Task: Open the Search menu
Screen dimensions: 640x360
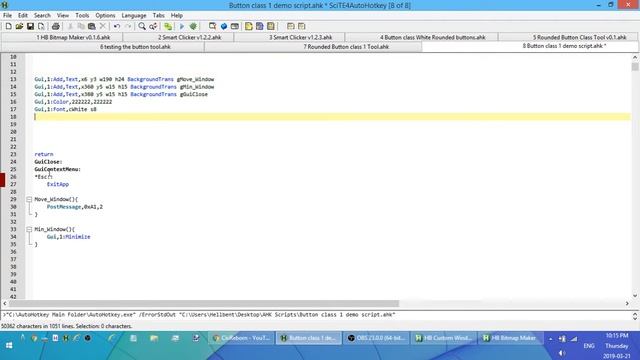Action: 42,16
